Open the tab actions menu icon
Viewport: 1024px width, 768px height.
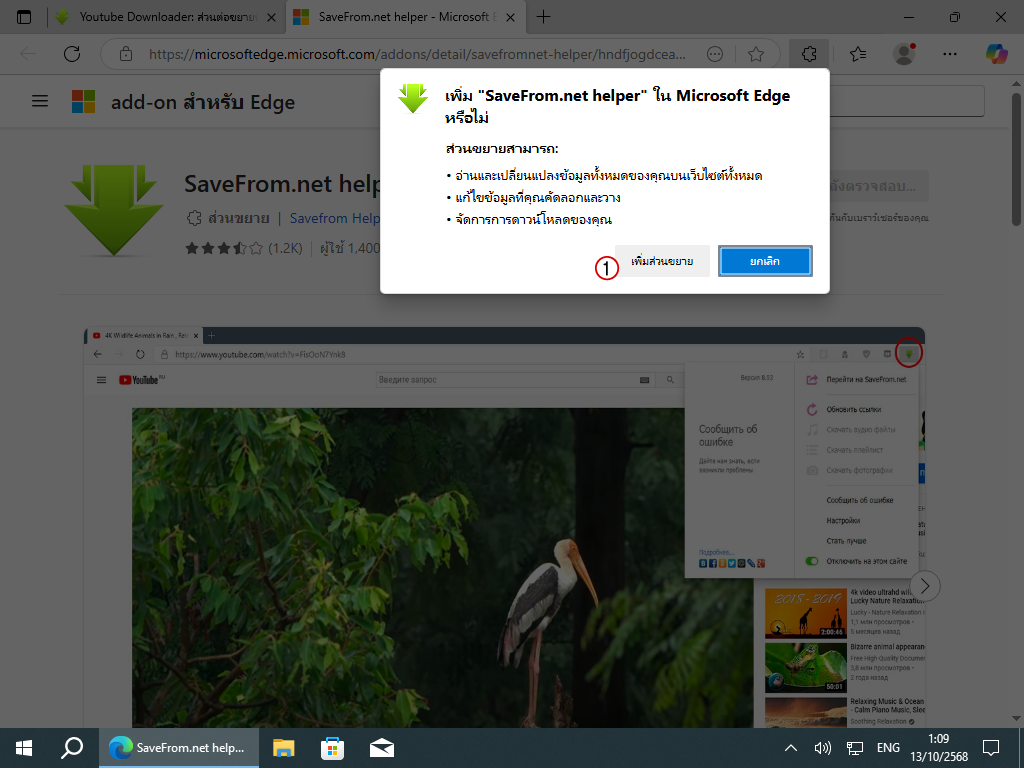pos(24,17)
